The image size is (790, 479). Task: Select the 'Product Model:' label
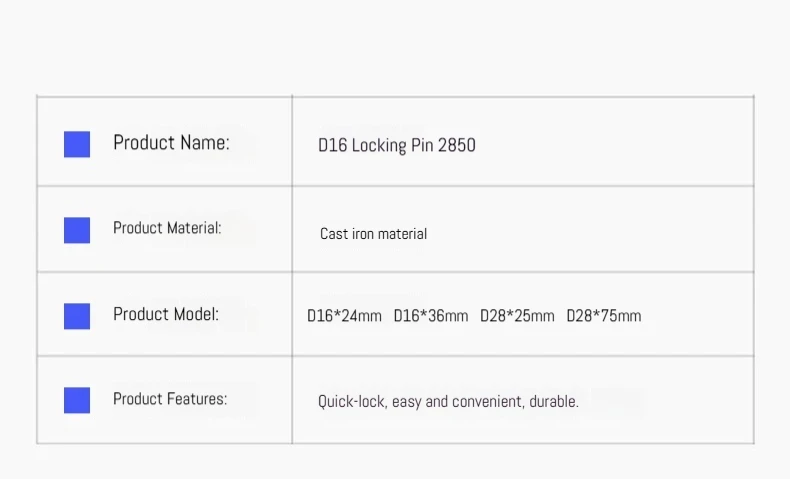coord(166,314)
